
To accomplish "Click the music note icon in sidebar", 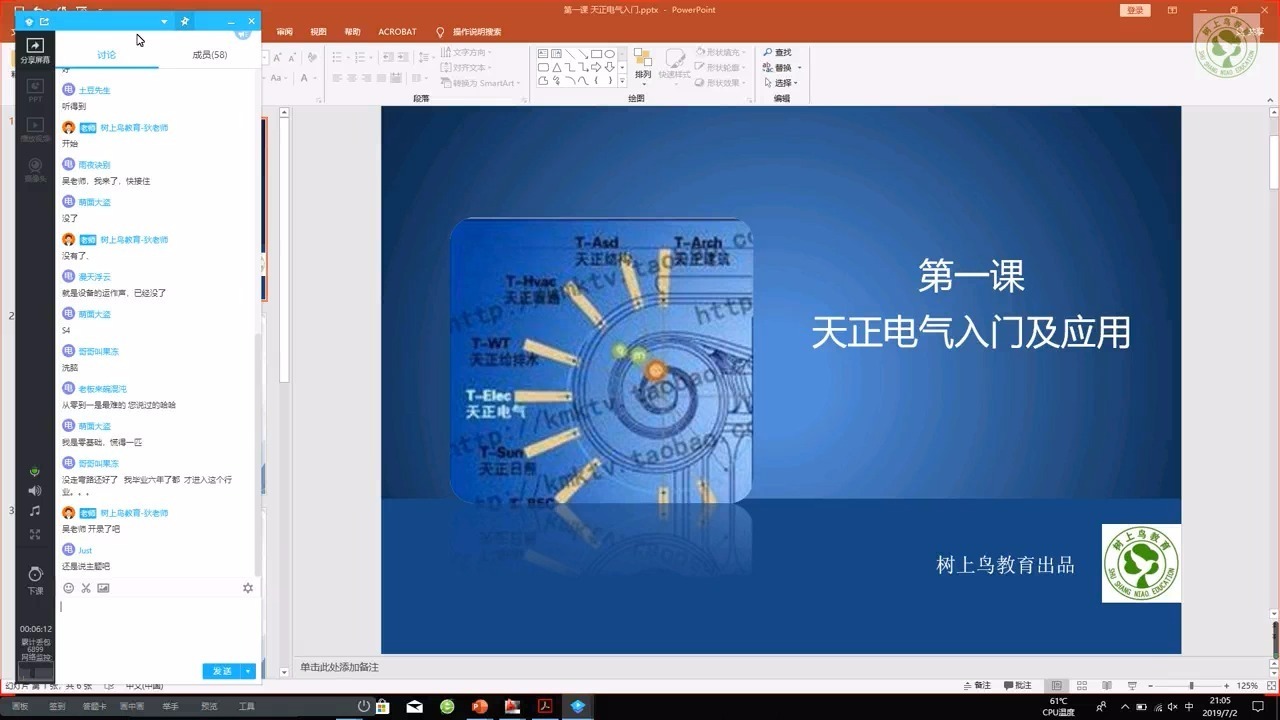I will coord(35,511).
